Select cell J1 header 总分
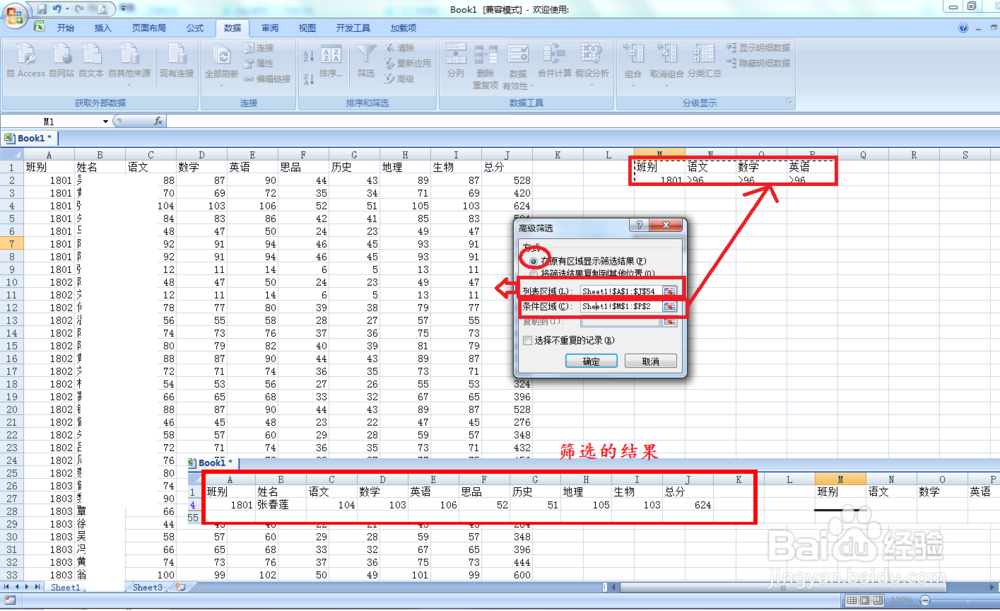This screenshot has width=1000, height=611. coord(507,167)
